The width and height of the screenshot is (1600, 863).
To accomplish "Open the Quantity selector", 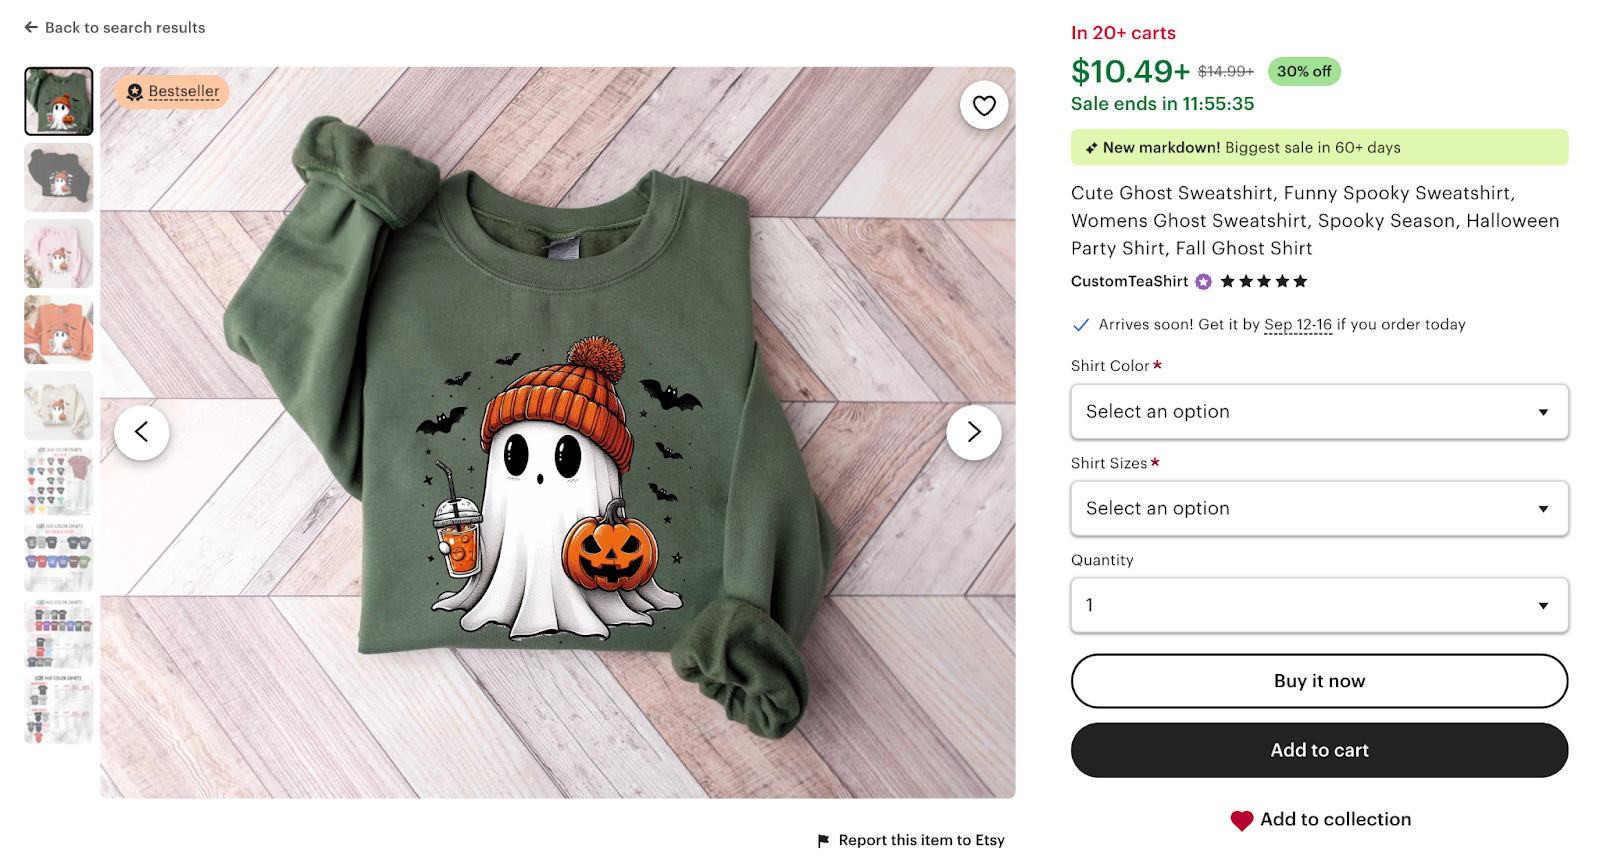I will (1319, 605).
